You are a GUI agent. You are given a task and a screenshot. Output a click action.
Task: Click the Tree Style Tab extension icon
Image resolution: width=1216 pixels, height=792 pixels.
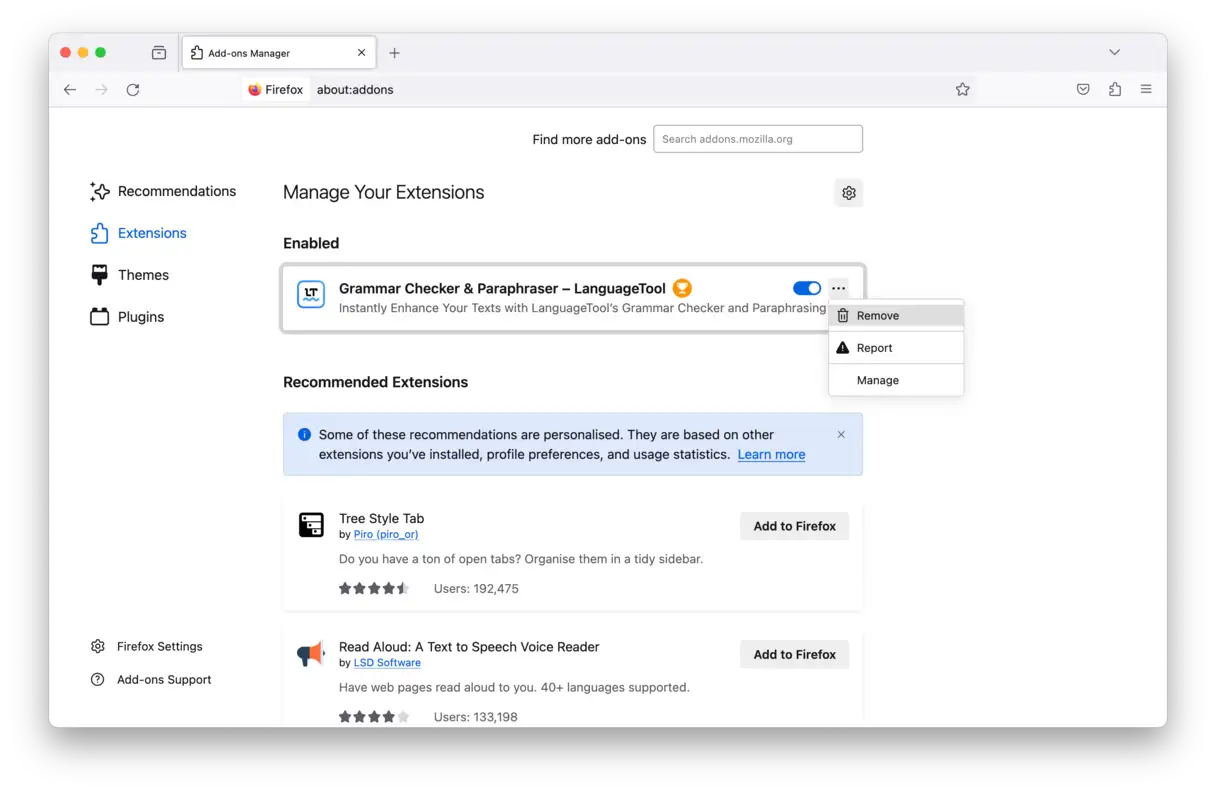pyautogui.click(x=311, y=525)
